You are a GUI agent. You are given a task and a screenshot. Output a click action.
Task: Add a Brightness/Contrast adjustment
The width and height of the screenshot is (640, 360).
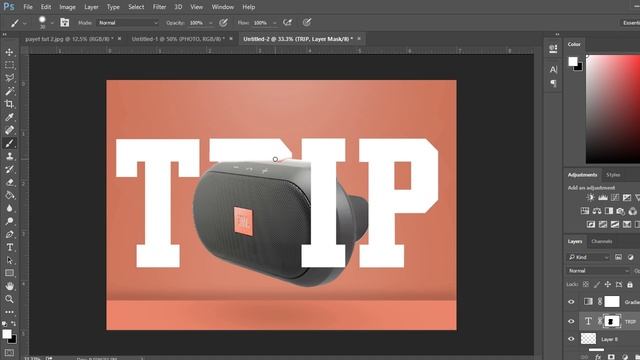coord(590,198)
